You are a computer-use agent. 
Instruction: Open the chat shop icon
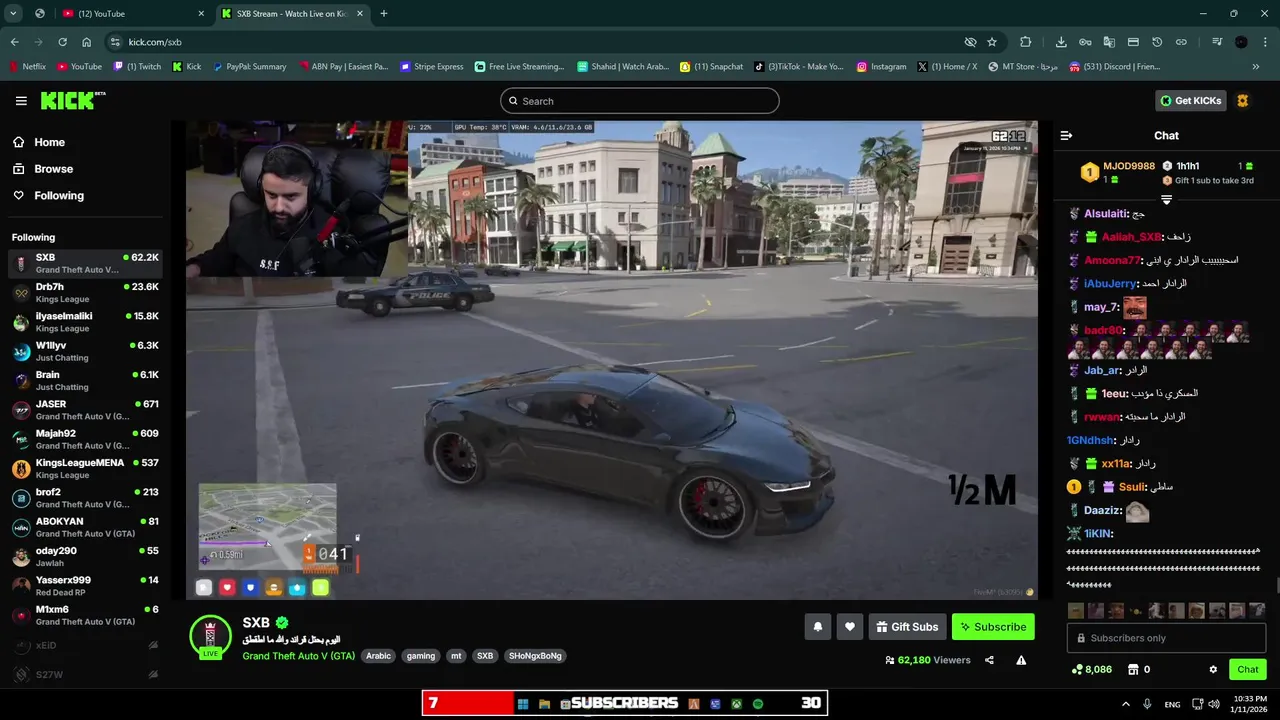pyautogui.click(x=1133, y=670)
